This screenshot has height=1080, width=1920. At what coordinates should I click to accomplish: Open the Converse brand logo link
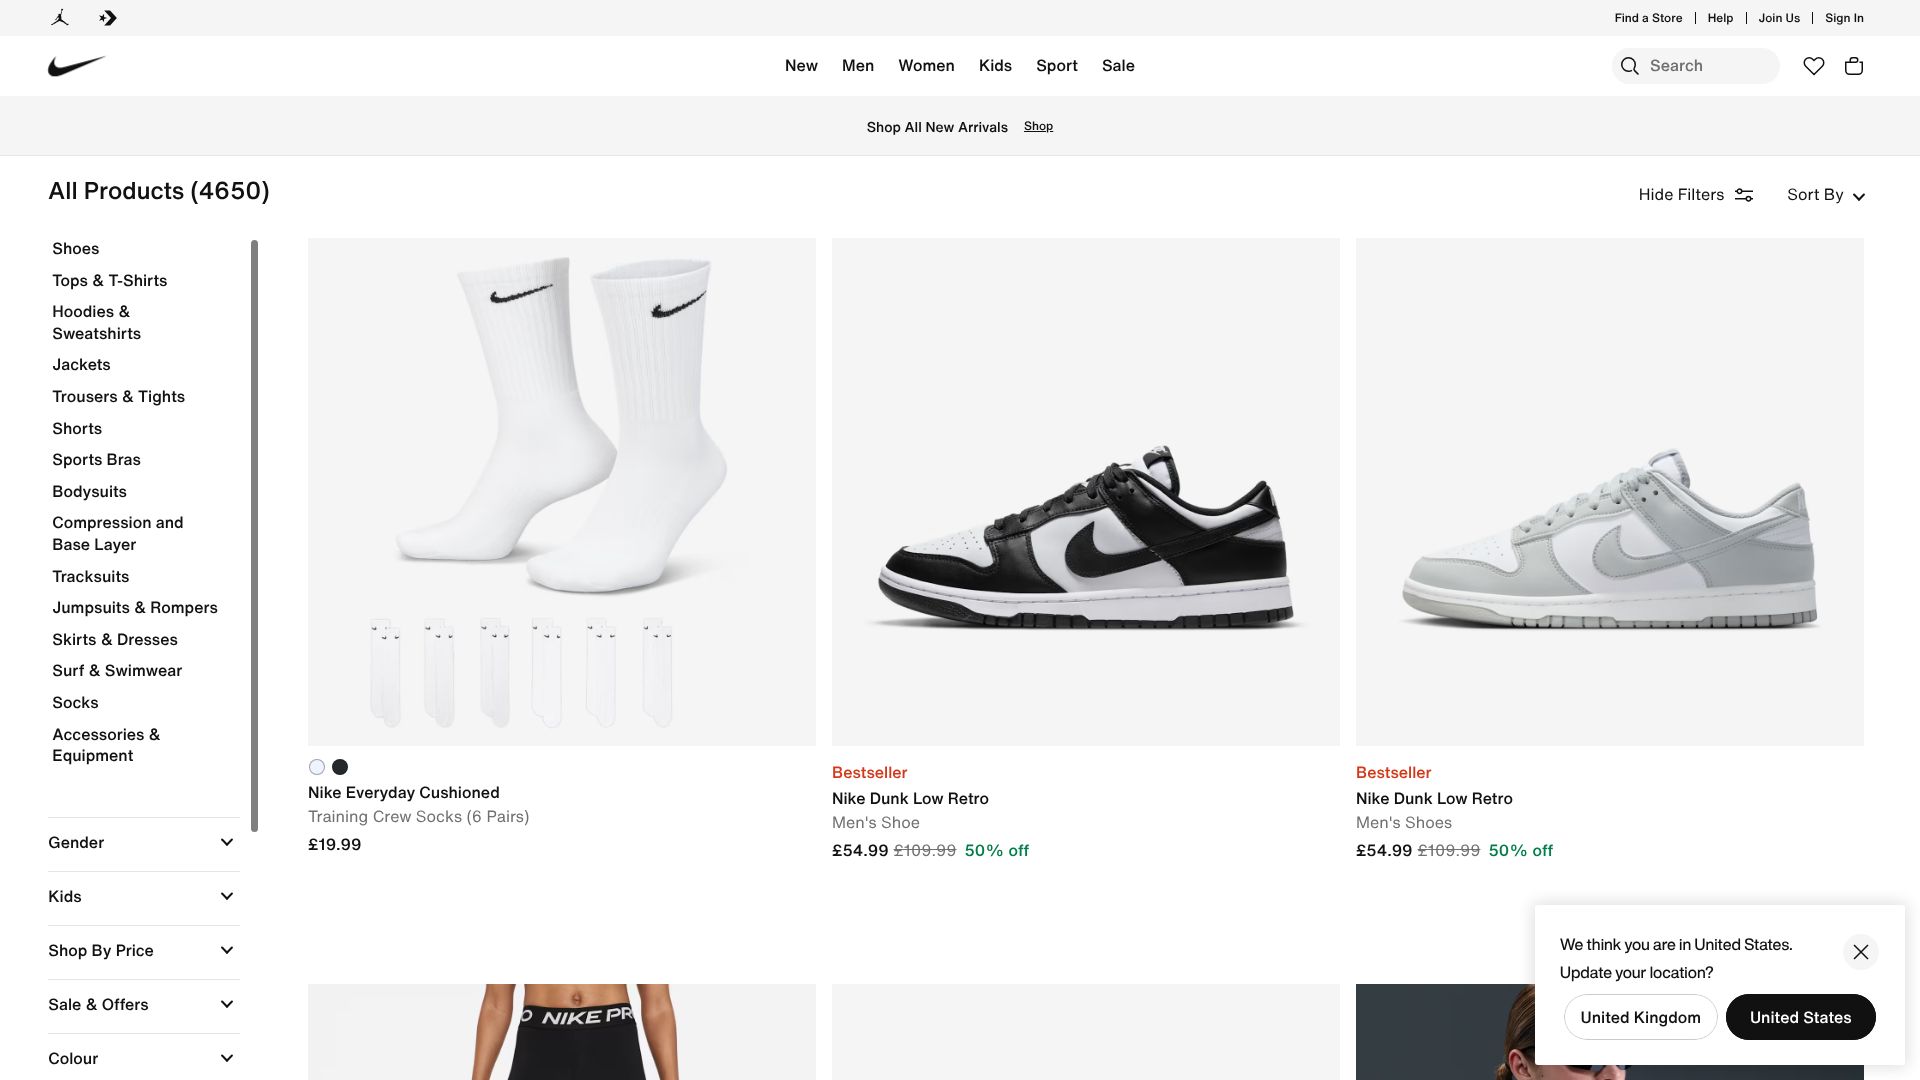click(108, 18)
